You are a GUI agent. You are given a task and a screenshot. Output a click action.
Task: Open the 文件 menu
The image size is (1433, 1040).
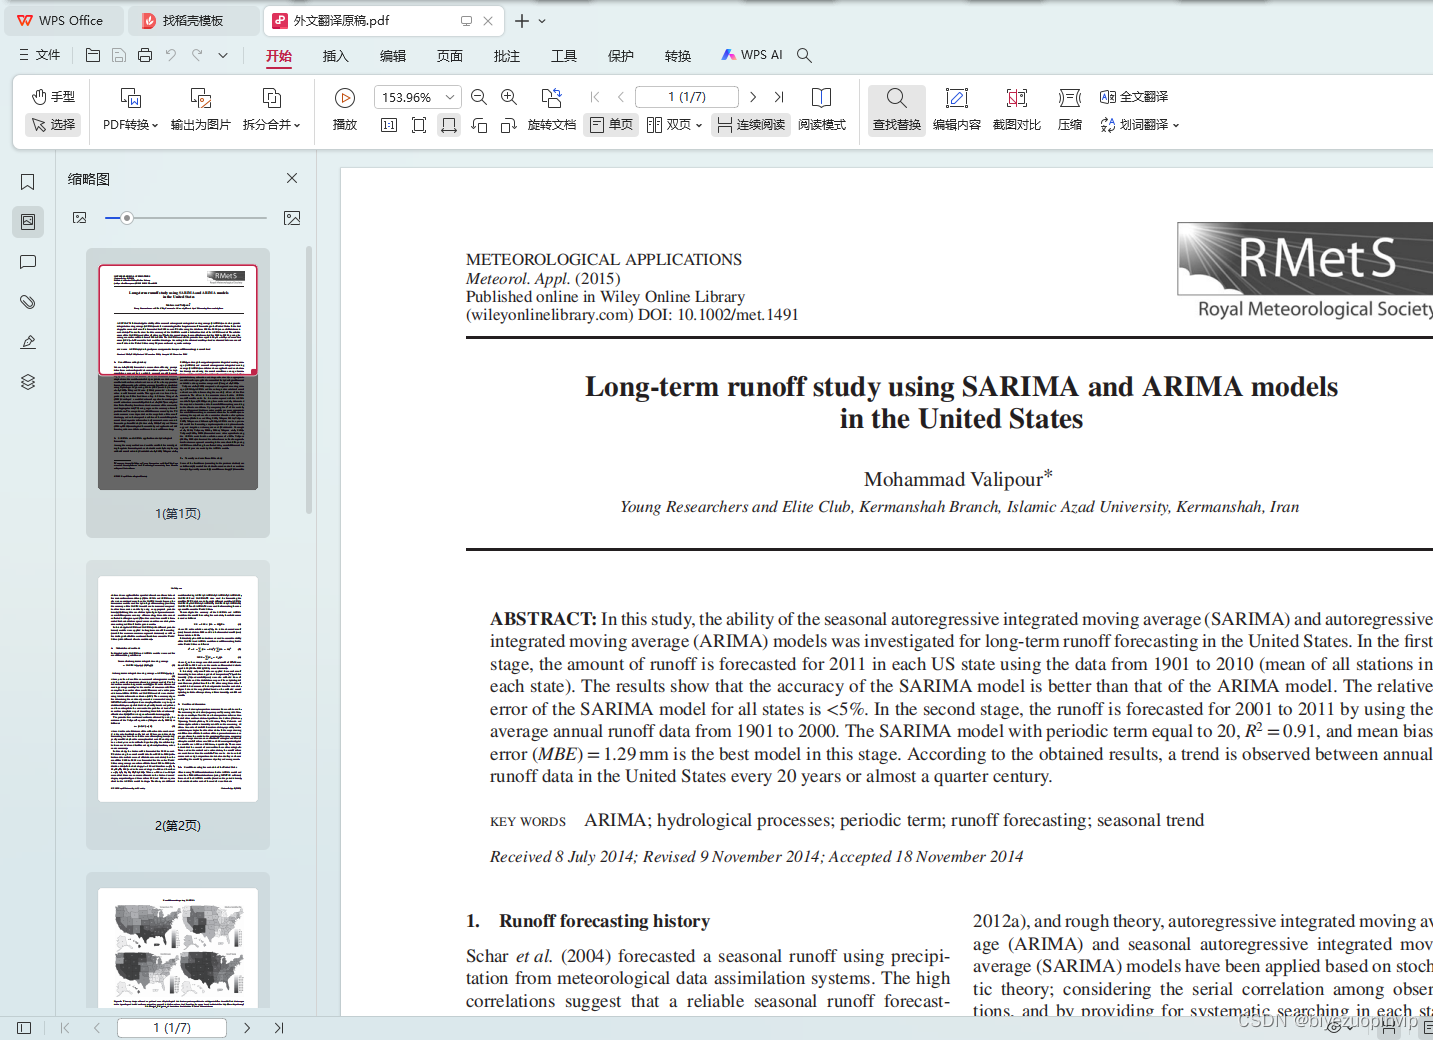point(40,55)
